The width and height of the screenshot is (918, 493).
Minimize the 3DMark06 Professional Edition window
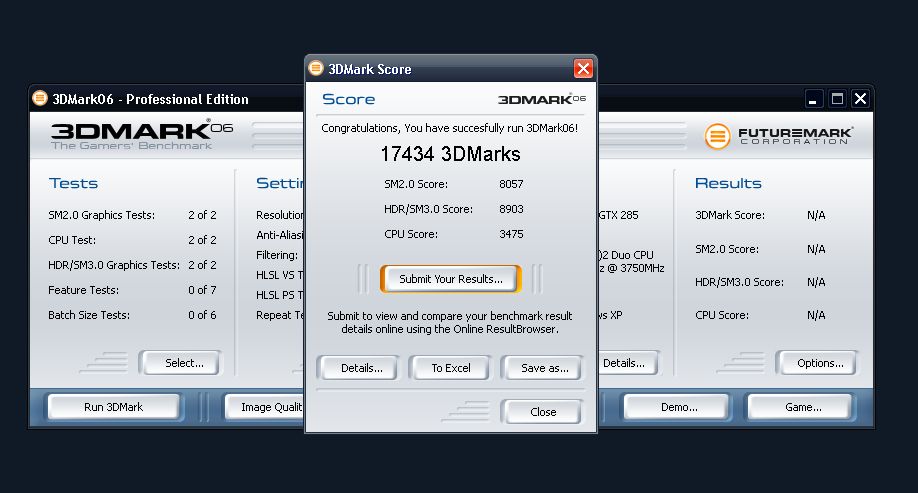point(813,99)
